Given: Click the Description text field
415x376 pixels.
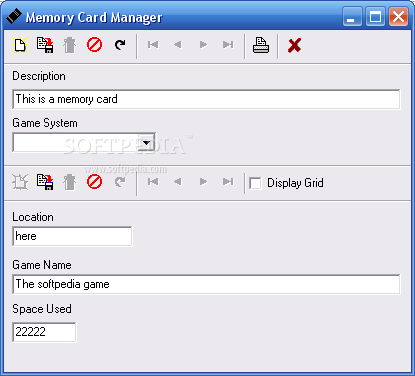Looking at the screenshot, I should coord(206,99).
